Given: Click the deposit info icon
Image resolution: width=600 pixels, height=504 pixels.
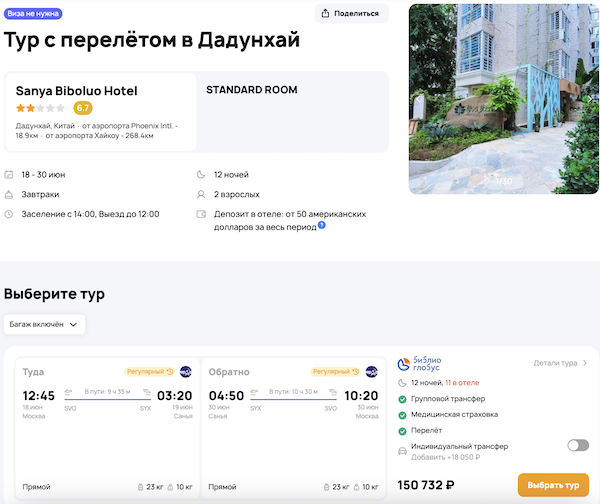Looking at the screenshot, I should (322, 226).
